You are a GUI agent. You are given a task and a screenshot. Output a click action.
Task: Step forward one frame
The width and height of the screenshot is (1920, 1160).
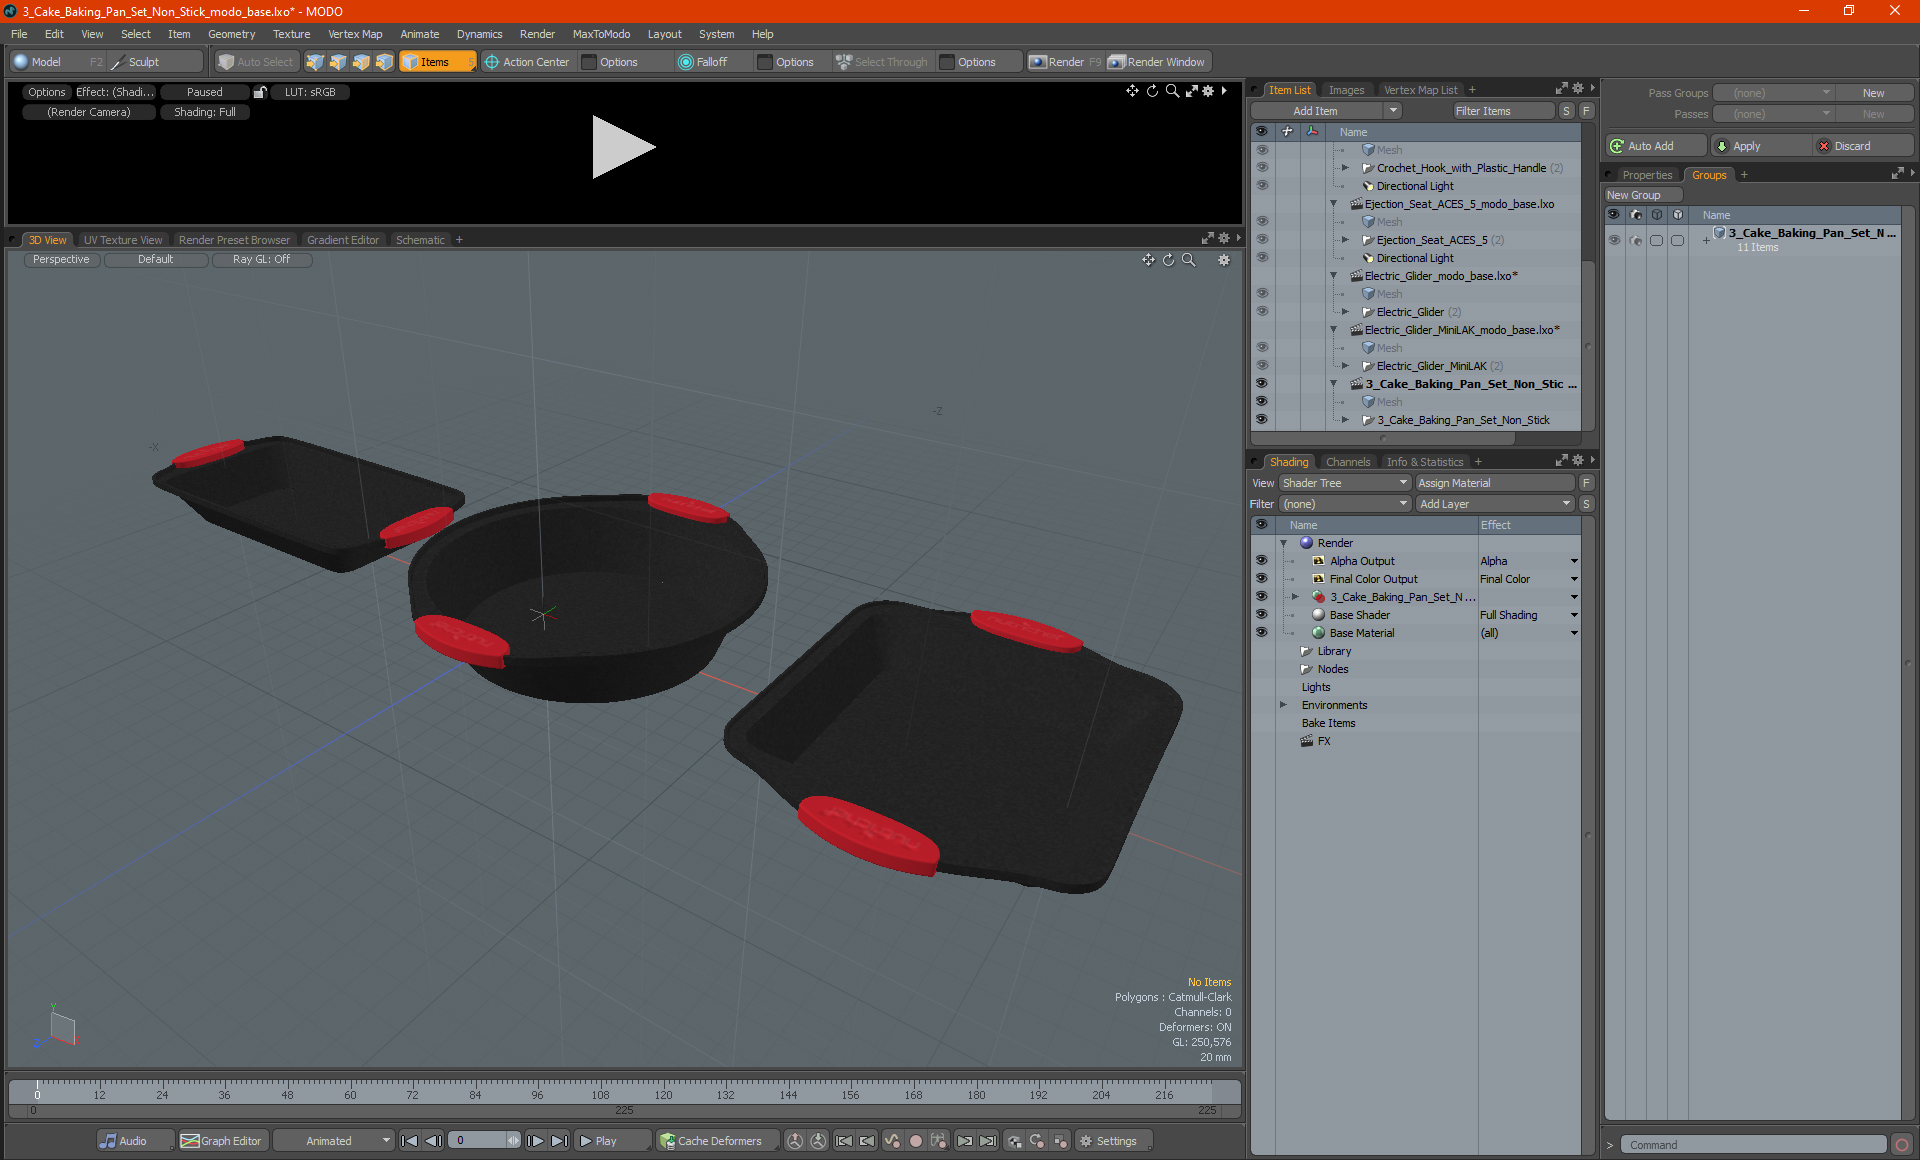pos(536,1141)
